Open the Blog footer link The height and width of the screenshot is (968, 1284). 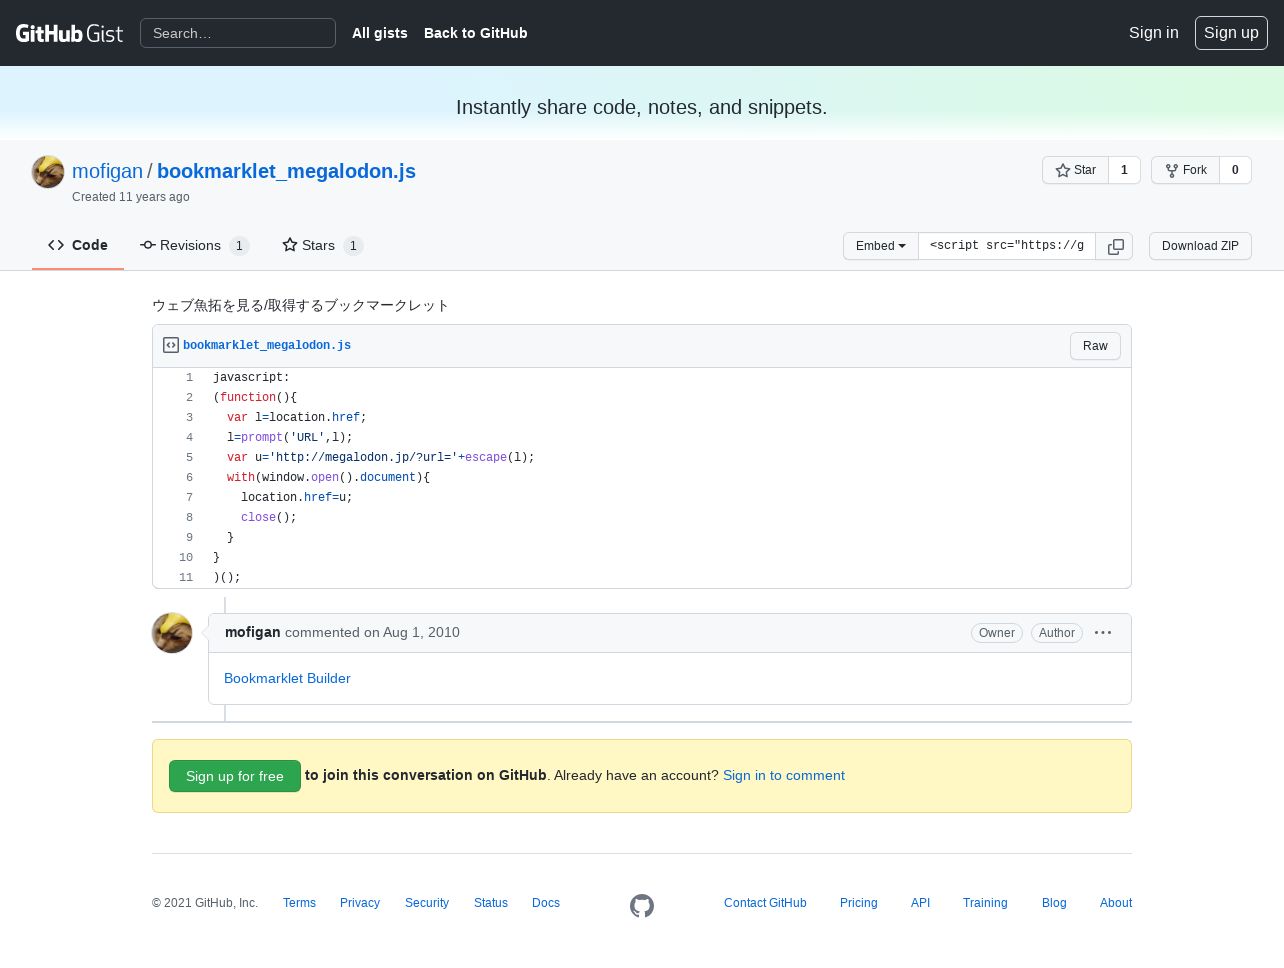click(x=1054, y=903)
